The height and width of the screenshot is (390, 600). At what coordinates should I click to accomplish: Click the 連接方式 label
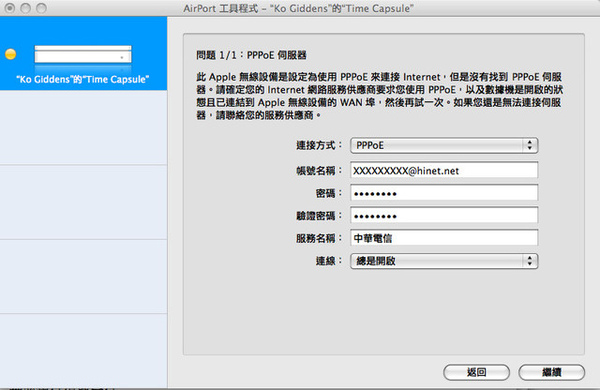coord(319,145)
